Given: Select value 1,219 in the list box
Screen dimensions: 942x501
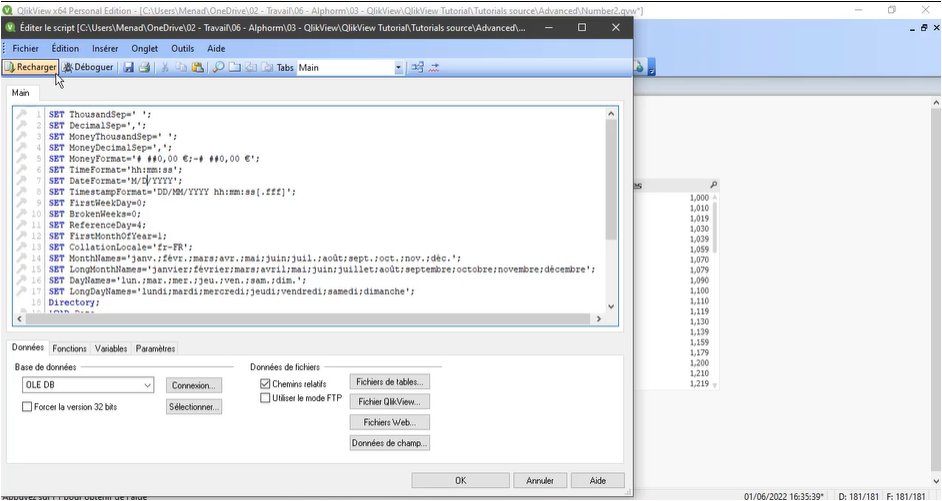Looking at the screenshot, I should click(x=699, y=383).
